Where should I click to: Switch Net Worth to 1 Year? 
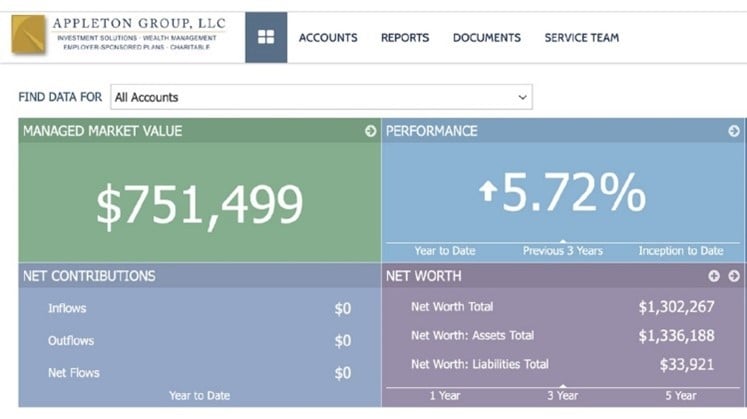pos(445,395)
